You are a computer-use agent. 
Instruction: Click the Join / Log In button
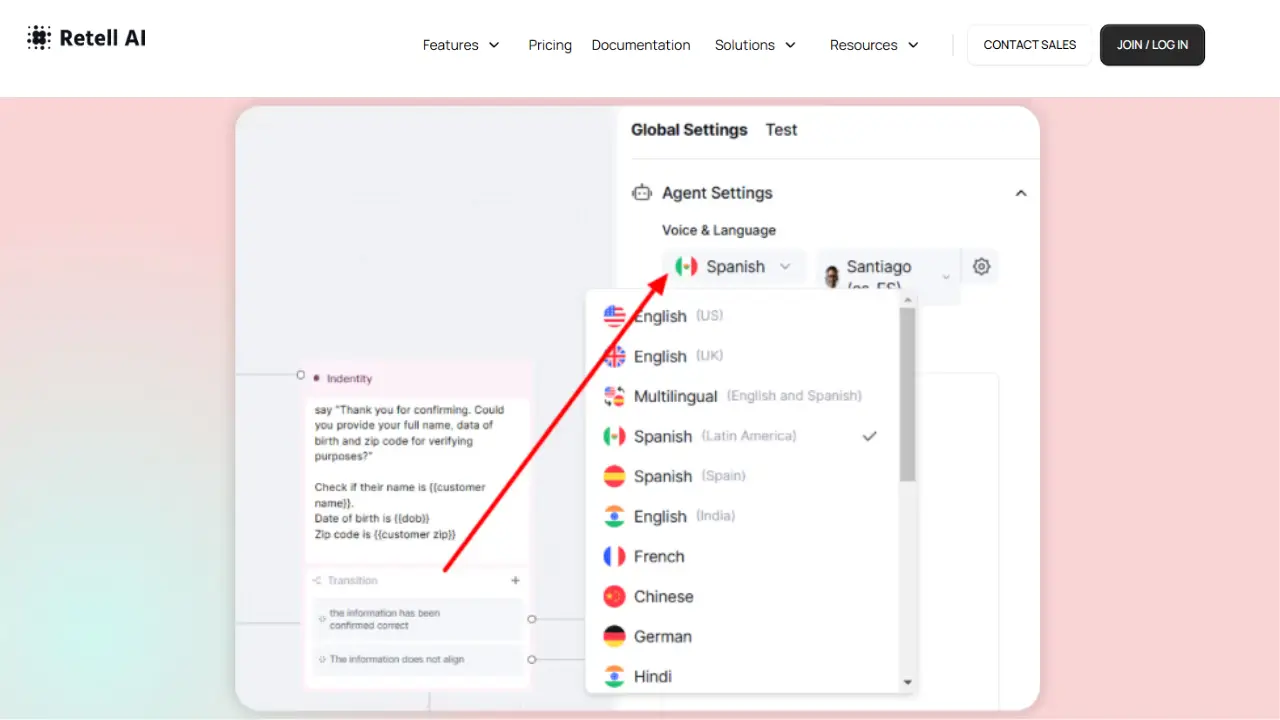(x=1152, y=45)
